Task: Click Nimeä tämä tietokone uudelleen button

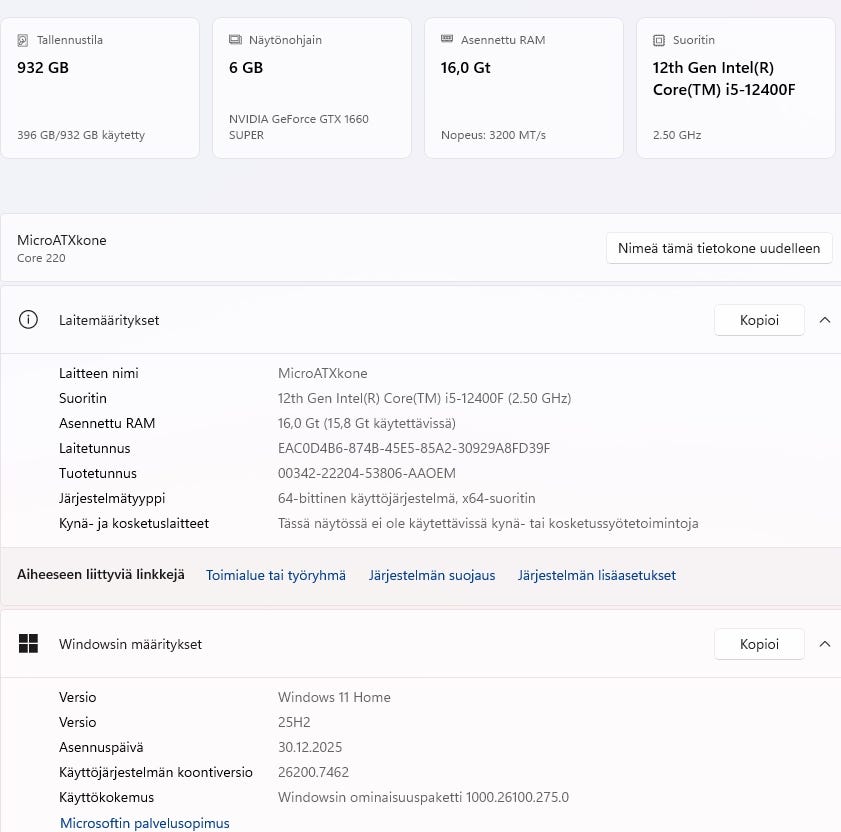Action: (x=719, y=249)
